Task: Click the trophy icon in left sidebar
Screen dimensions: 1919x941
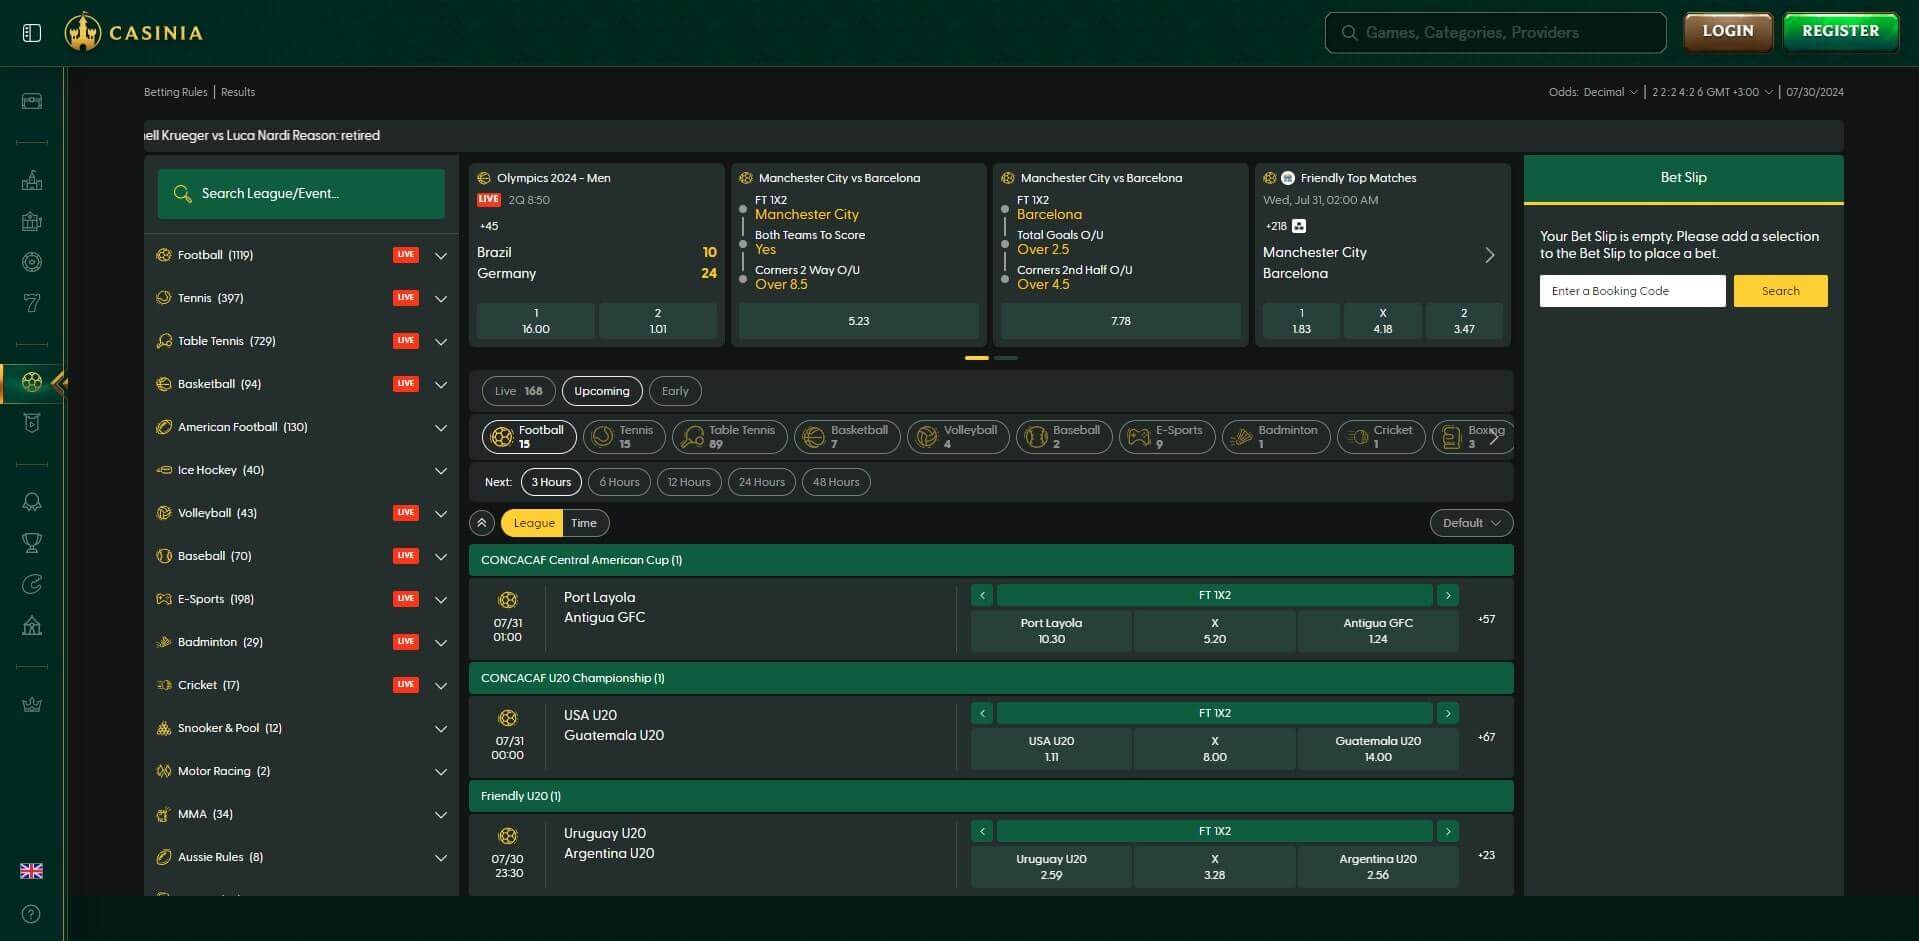Action: [x=32, y=543]
